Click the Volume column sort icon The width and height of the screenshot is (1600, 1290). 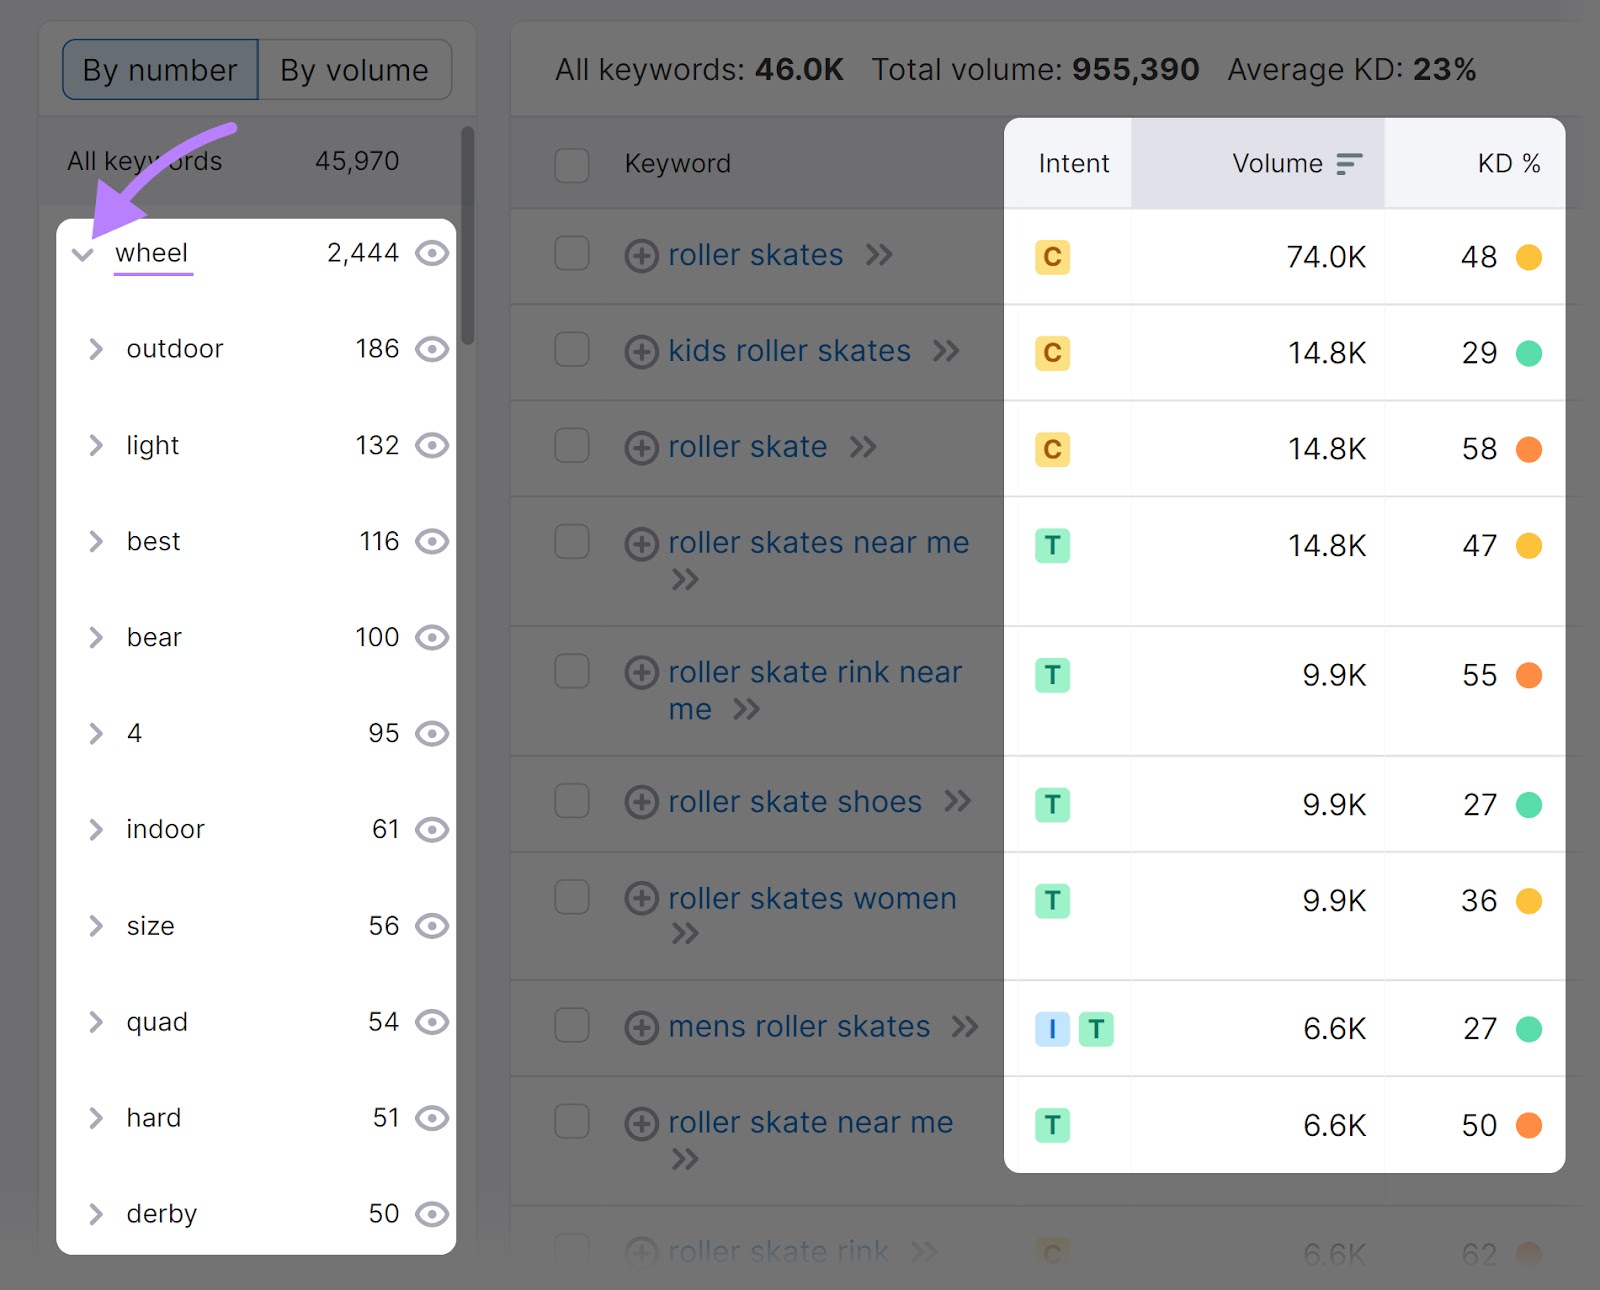click(x=1351, y=162)
